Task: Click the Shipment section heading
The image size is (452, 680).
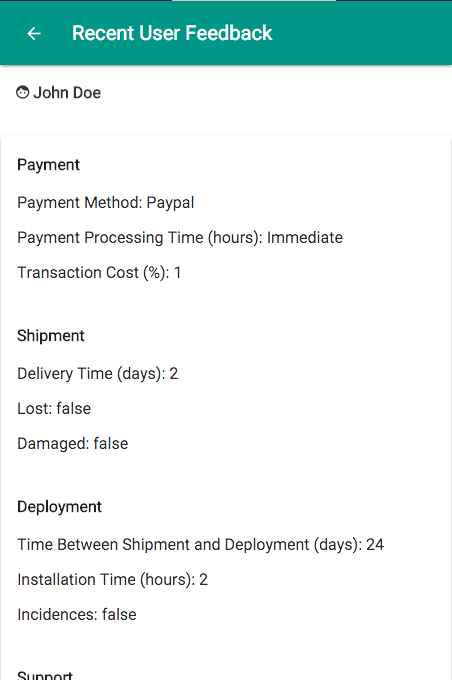Action: pyautogui.click(x=51, y=336)
